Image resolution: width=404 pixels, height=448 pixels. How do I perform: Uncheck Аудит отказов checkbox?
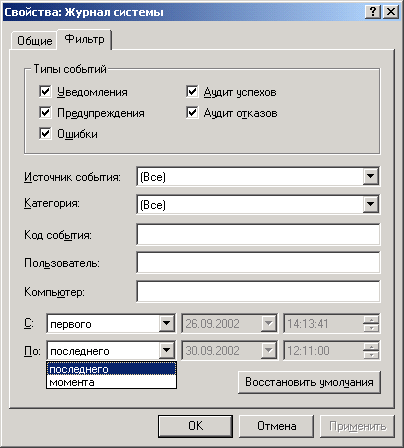[192, 113]
